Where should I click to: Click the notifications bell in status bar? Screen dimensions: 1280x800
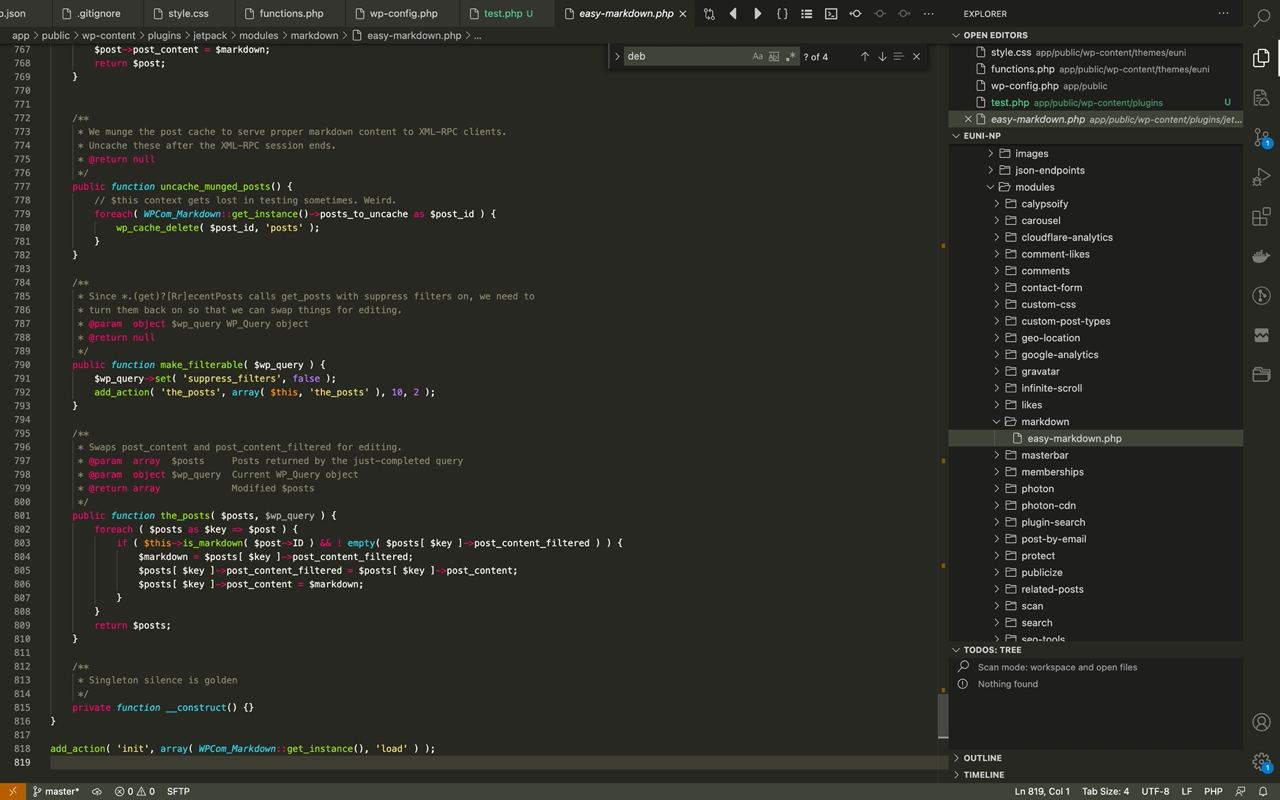(1264, 791)
